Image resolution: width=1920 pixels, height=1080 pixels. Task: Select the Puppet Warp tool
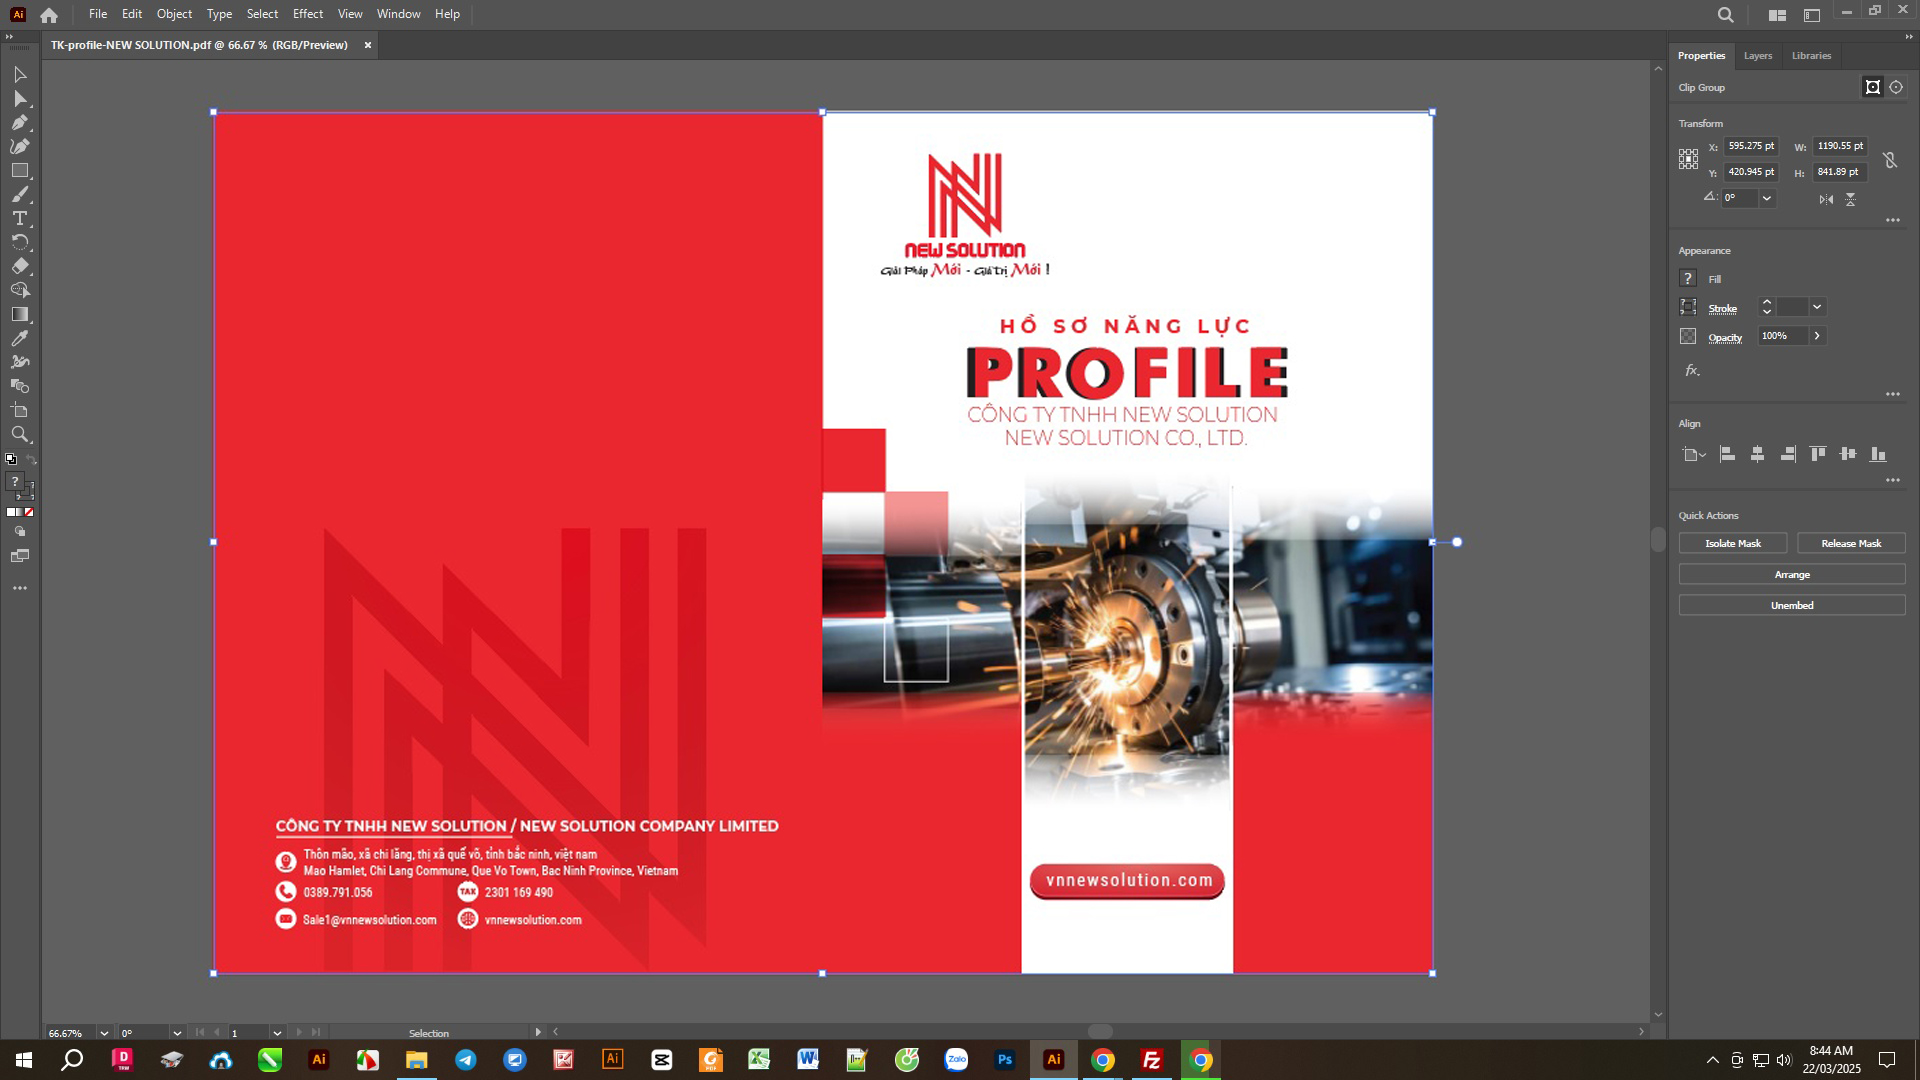coord(19,363)
